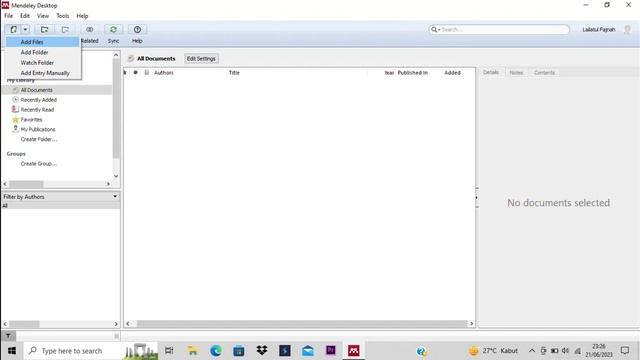The width and height of the screenshot is (640, 360).
Task: Open Premiere Pro from the taskbar
Action: point(331,351)
